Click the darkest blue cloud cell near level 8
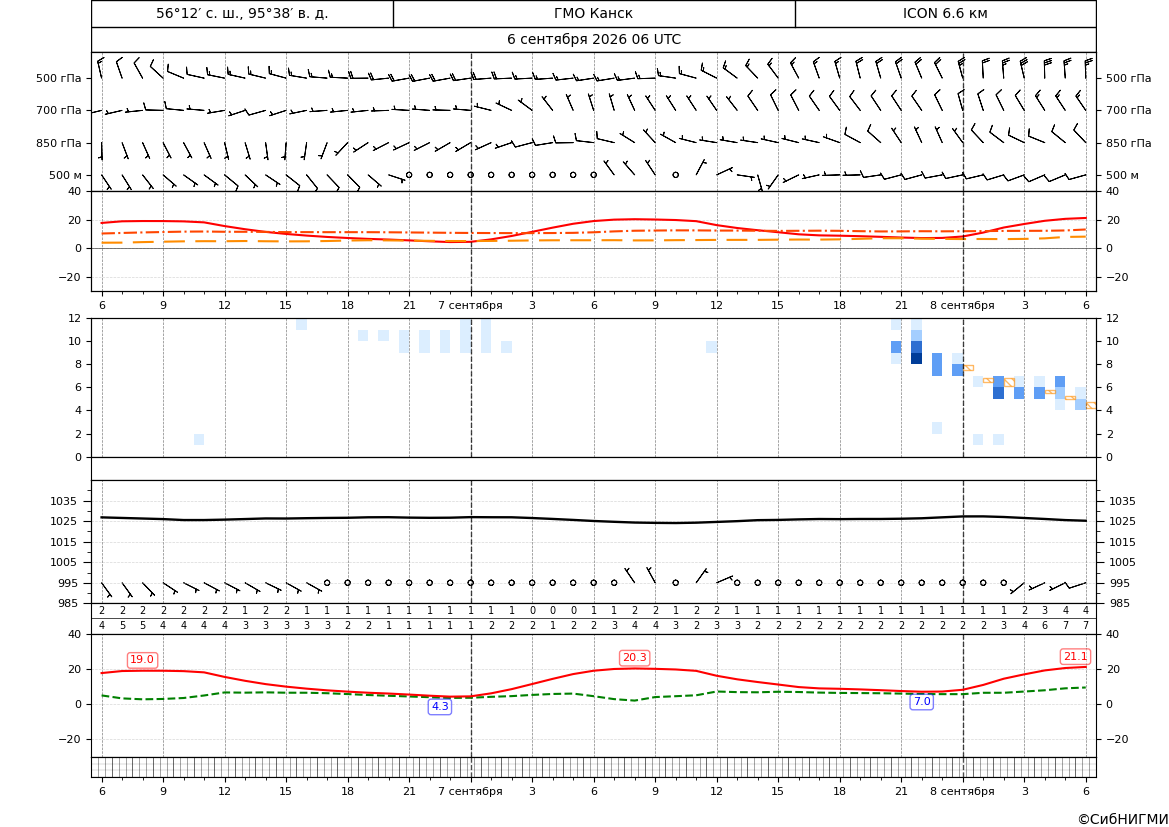The image size is (1169, 827). 916,358
